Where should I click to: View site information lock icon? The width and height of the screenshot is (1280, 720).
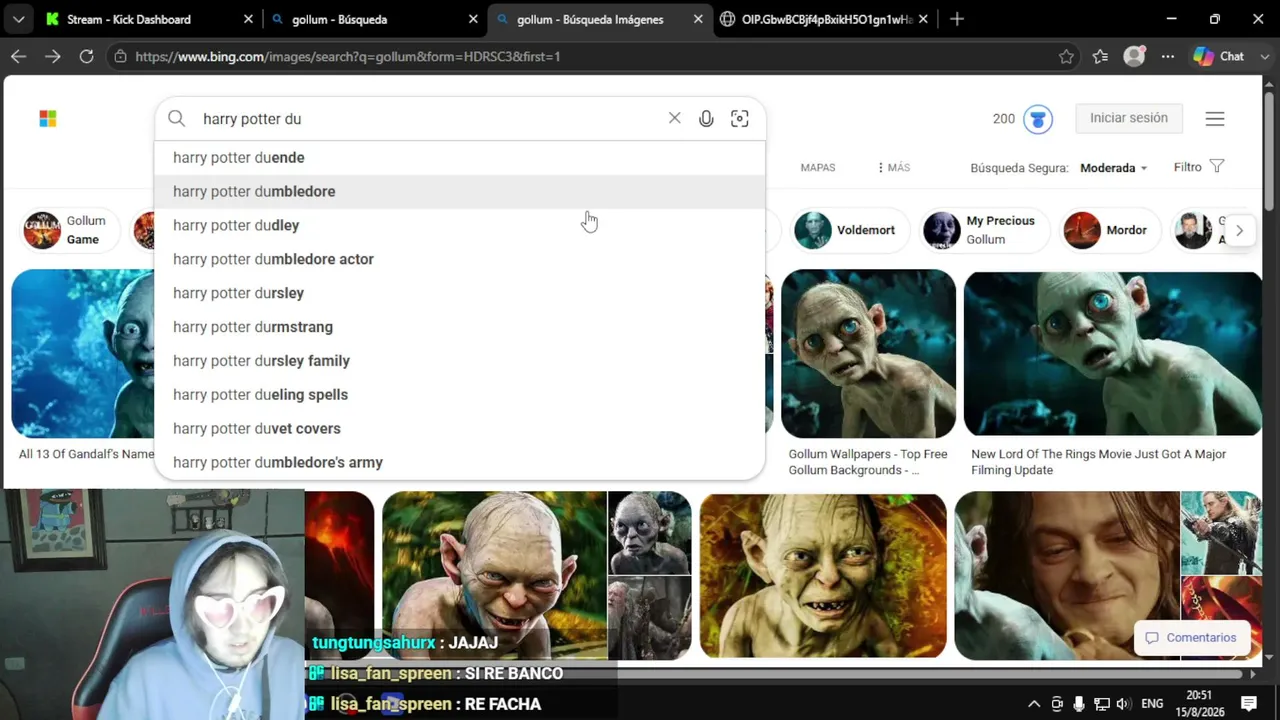[120, 57]
